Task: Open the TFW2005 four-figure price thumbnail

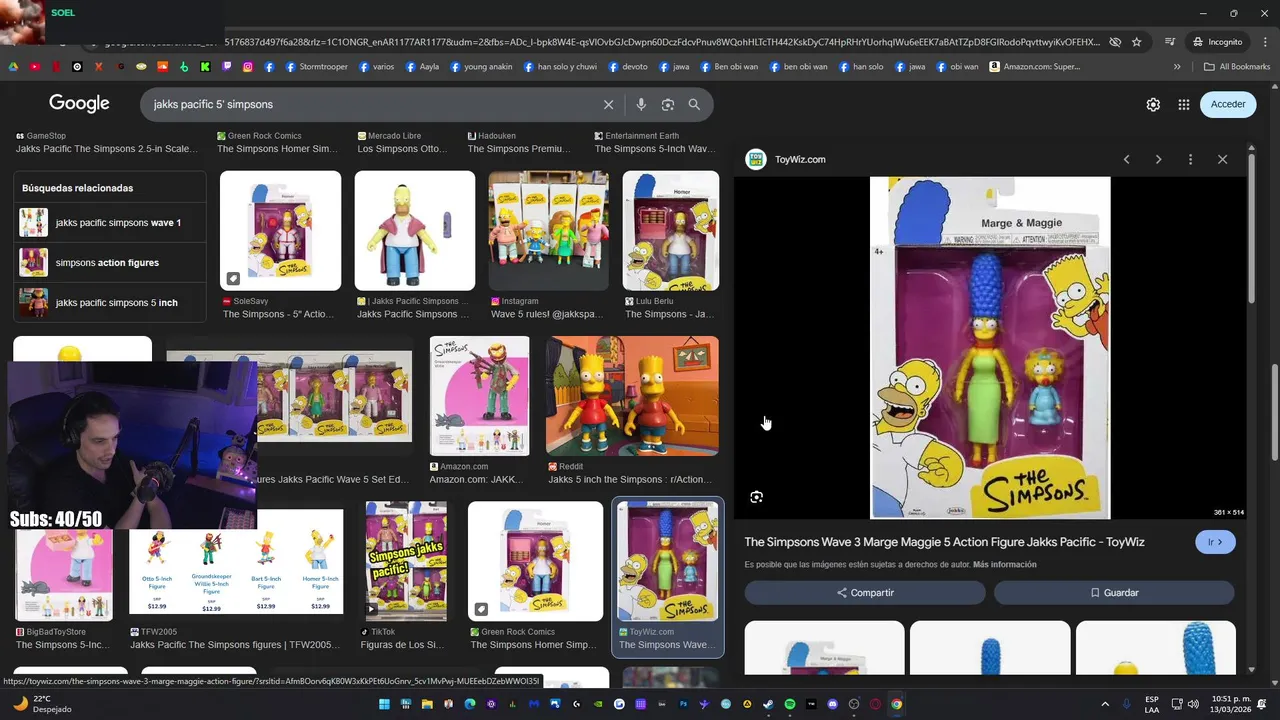Action: coord(236,561)
